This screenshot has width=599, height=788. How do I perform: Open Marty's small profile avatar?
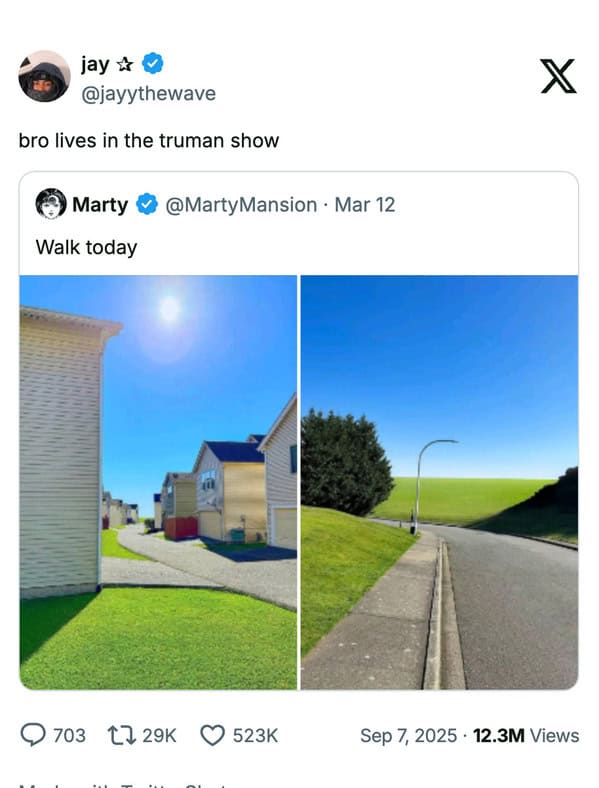point(51,204)
